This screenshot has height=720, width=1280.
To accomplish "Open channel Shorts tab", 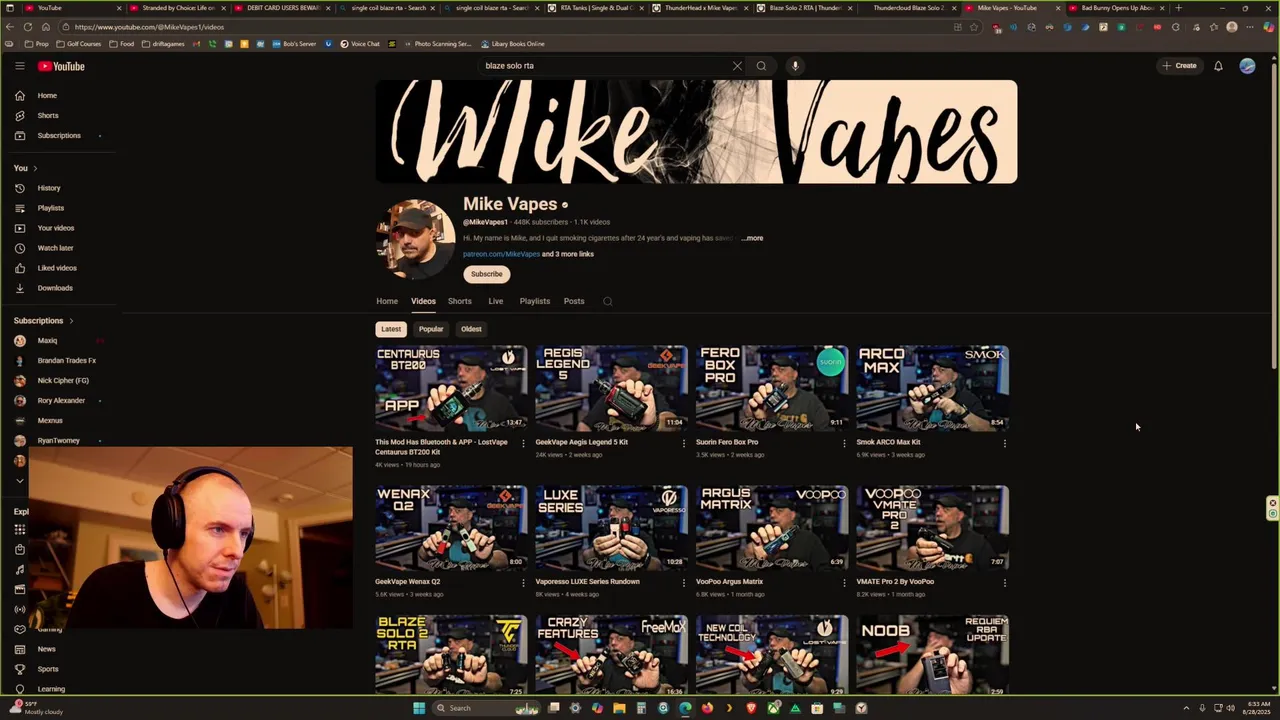I will (x=460, y=301).
